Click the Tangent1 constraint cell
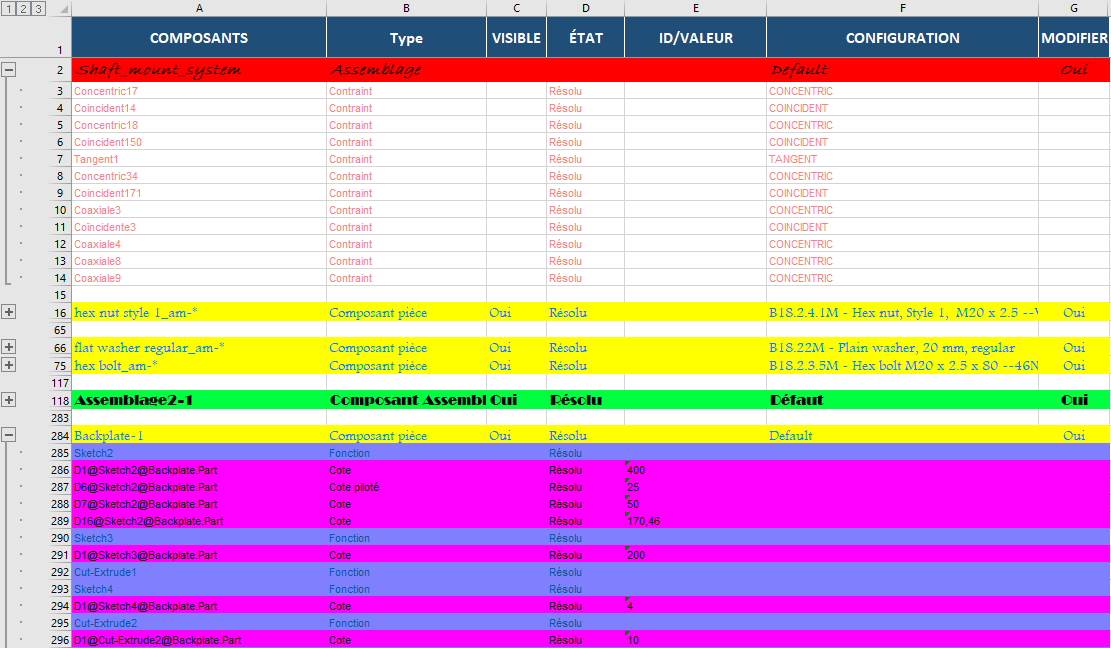The height and width of the screenshot is (648, 1111). [x=199, y=159]
